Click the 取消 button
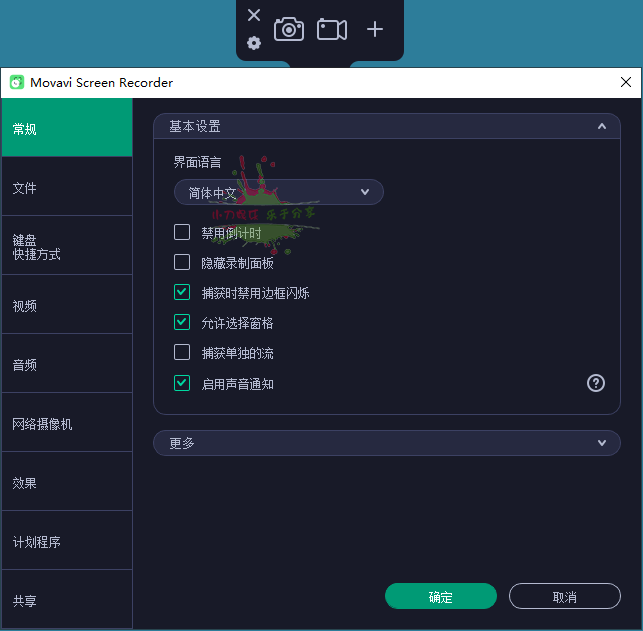Image resolution: width=643 pixels, height=631 pixels. click(564, 597)
